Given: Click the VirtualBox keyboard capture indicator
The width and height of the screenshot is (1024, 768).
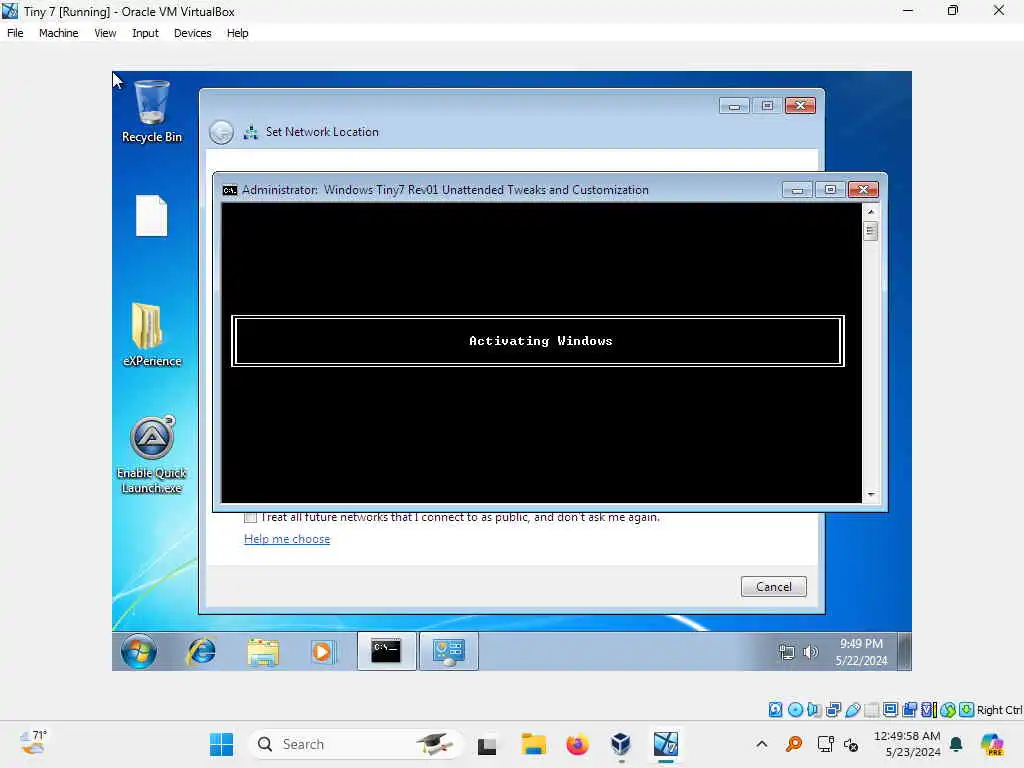Looking at the screenshot, I should pyautogui.click(x=967, y=710).
